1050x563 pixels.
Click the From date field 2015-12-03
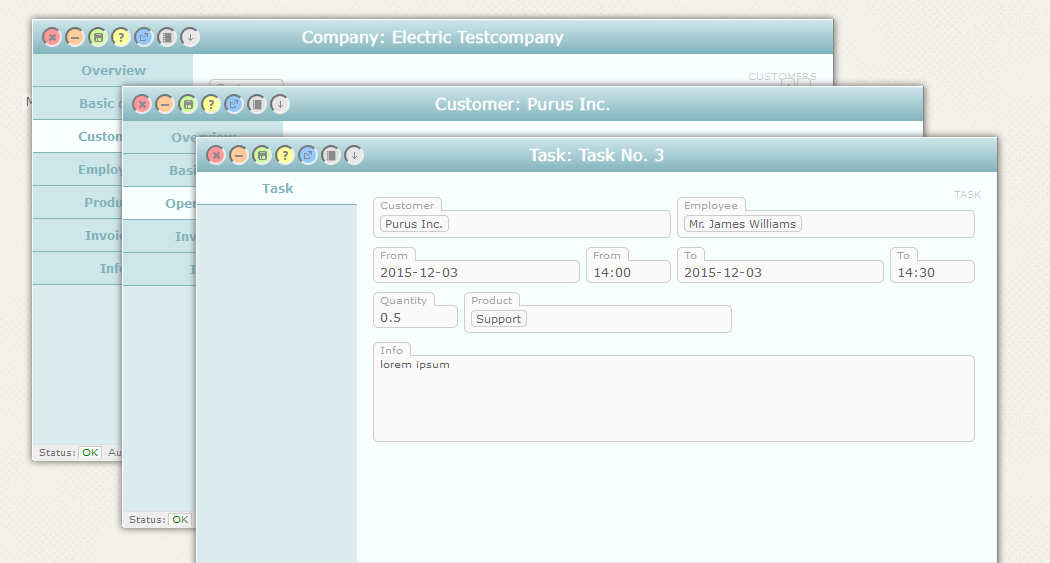(476, 272)
